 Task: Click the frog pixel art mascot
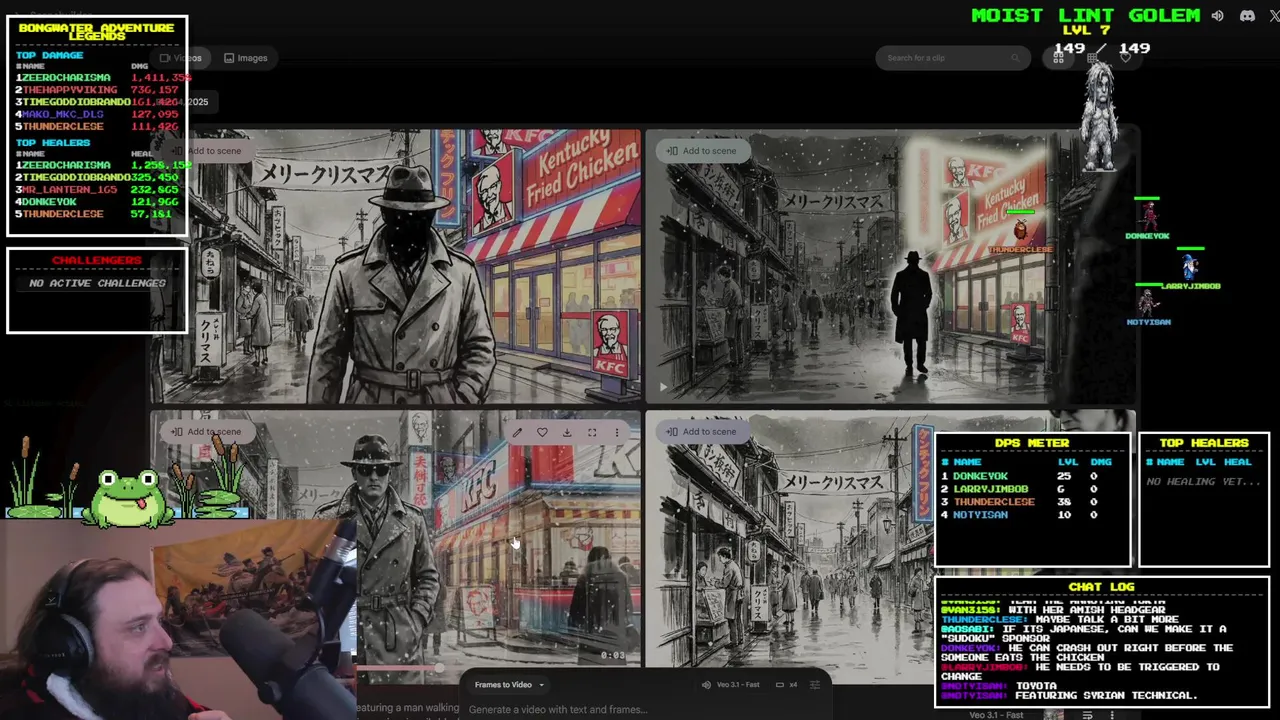click(x=128, y=497)
